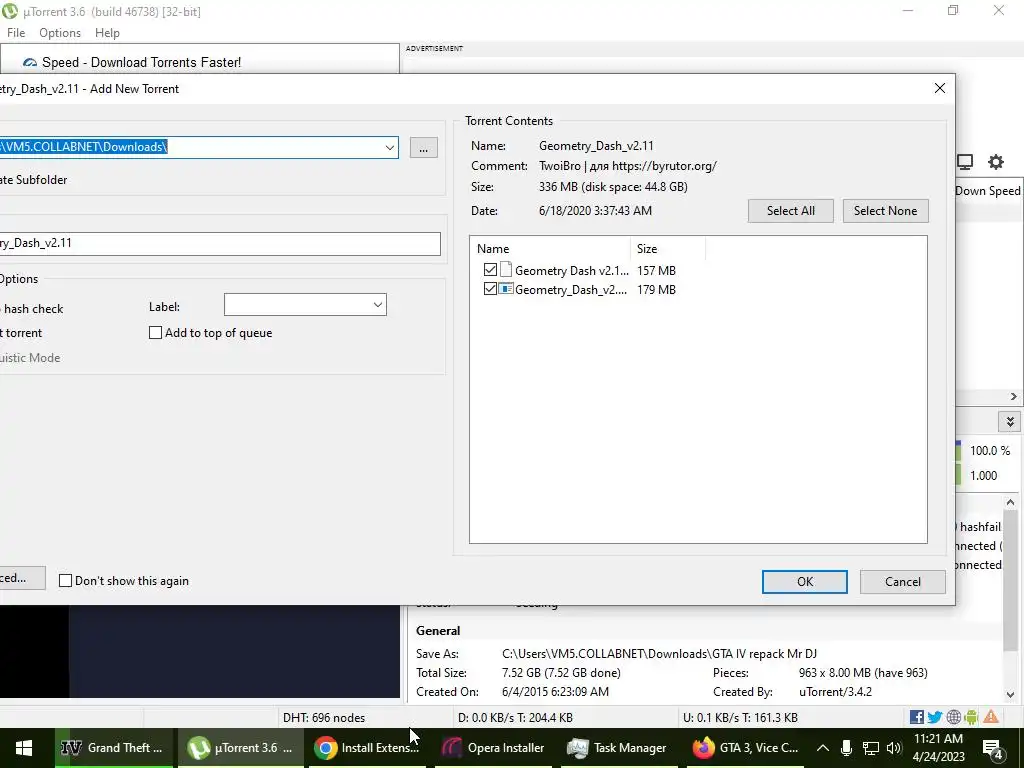Click Select None button
This screenshot has width=1024, height=768.
tap(886, 211)
